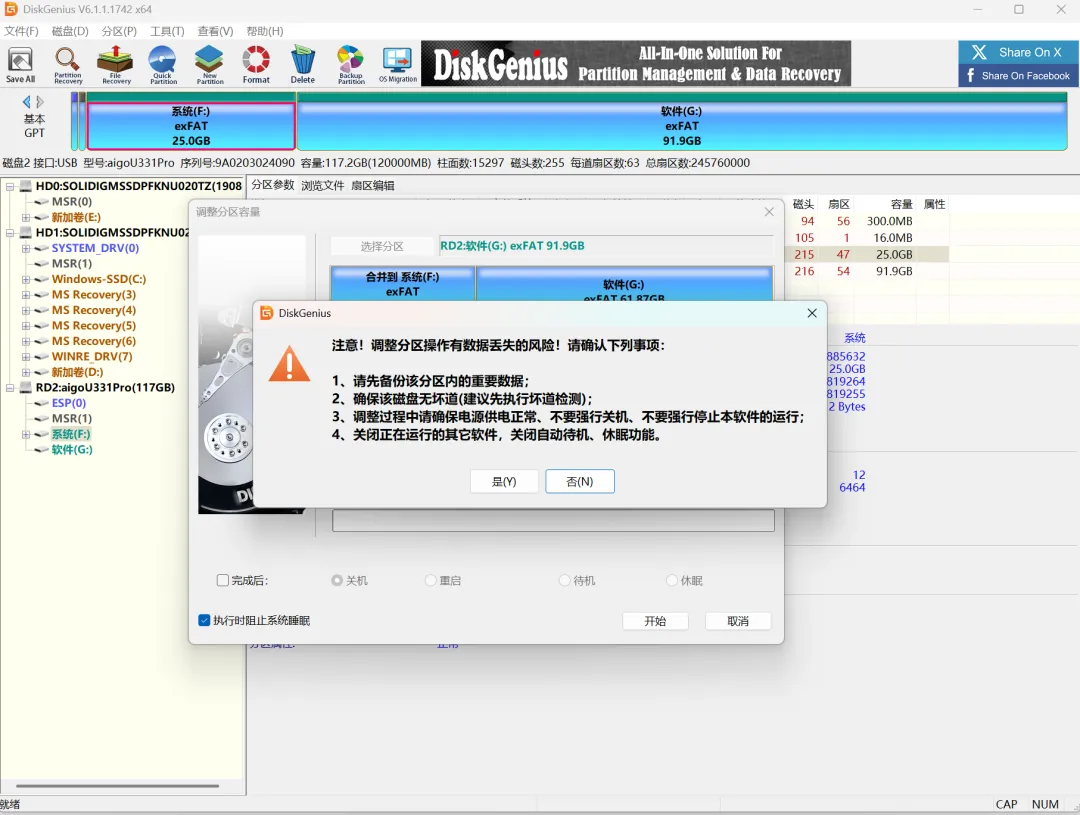
Task: Select MS Recovery(6) in the tree
Action: [x=94, y=341]
